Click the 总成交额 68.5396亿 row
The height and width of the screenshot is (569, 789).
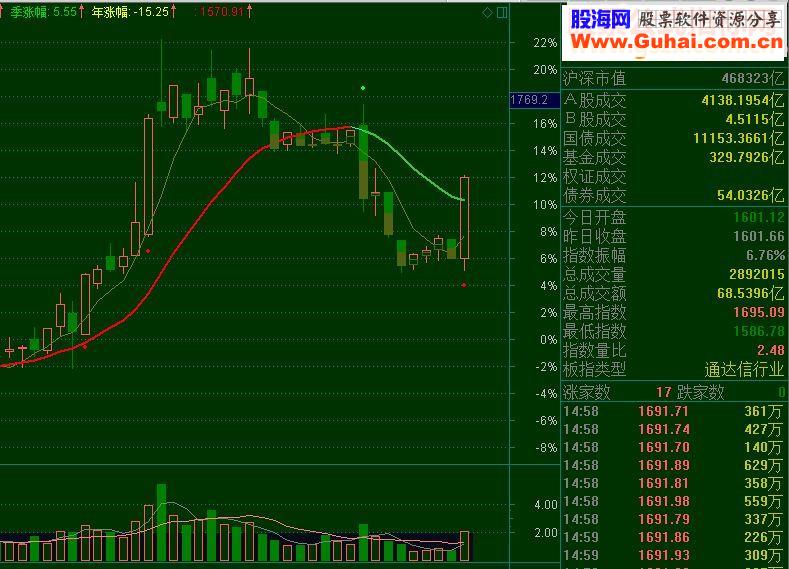pos(674,293)
